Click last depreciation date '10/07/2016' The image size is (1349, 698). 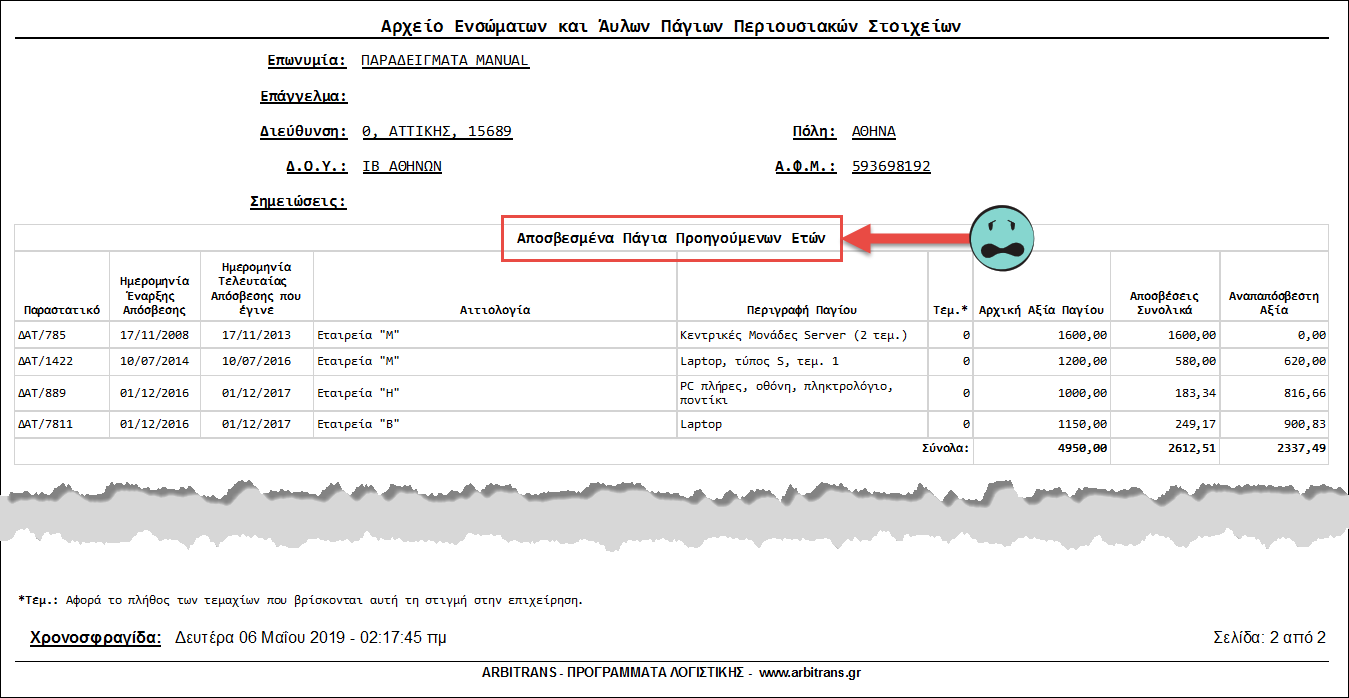(x=257, y=361)
